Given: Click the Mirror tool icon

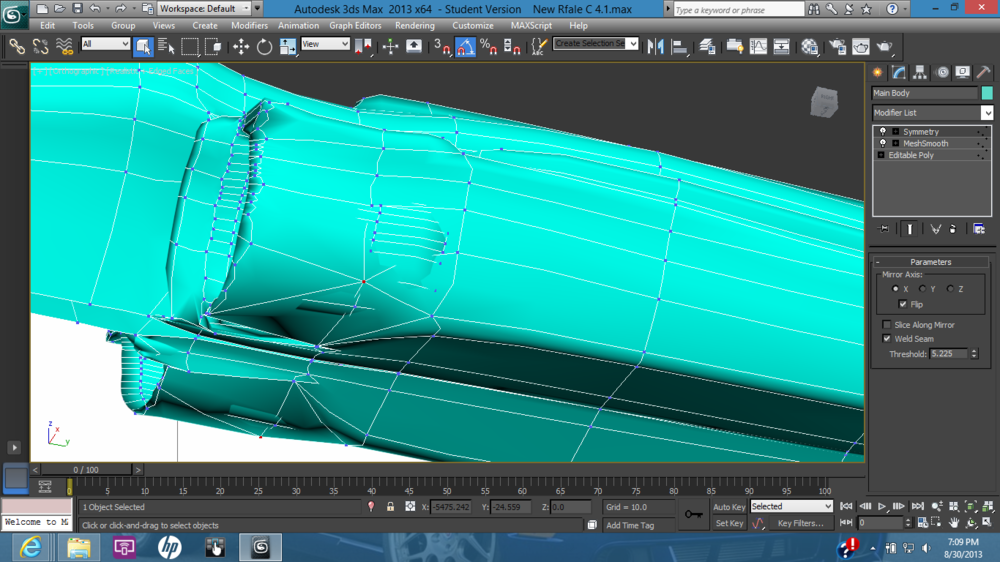Looking at the screenshot, I should click(656, 46).
